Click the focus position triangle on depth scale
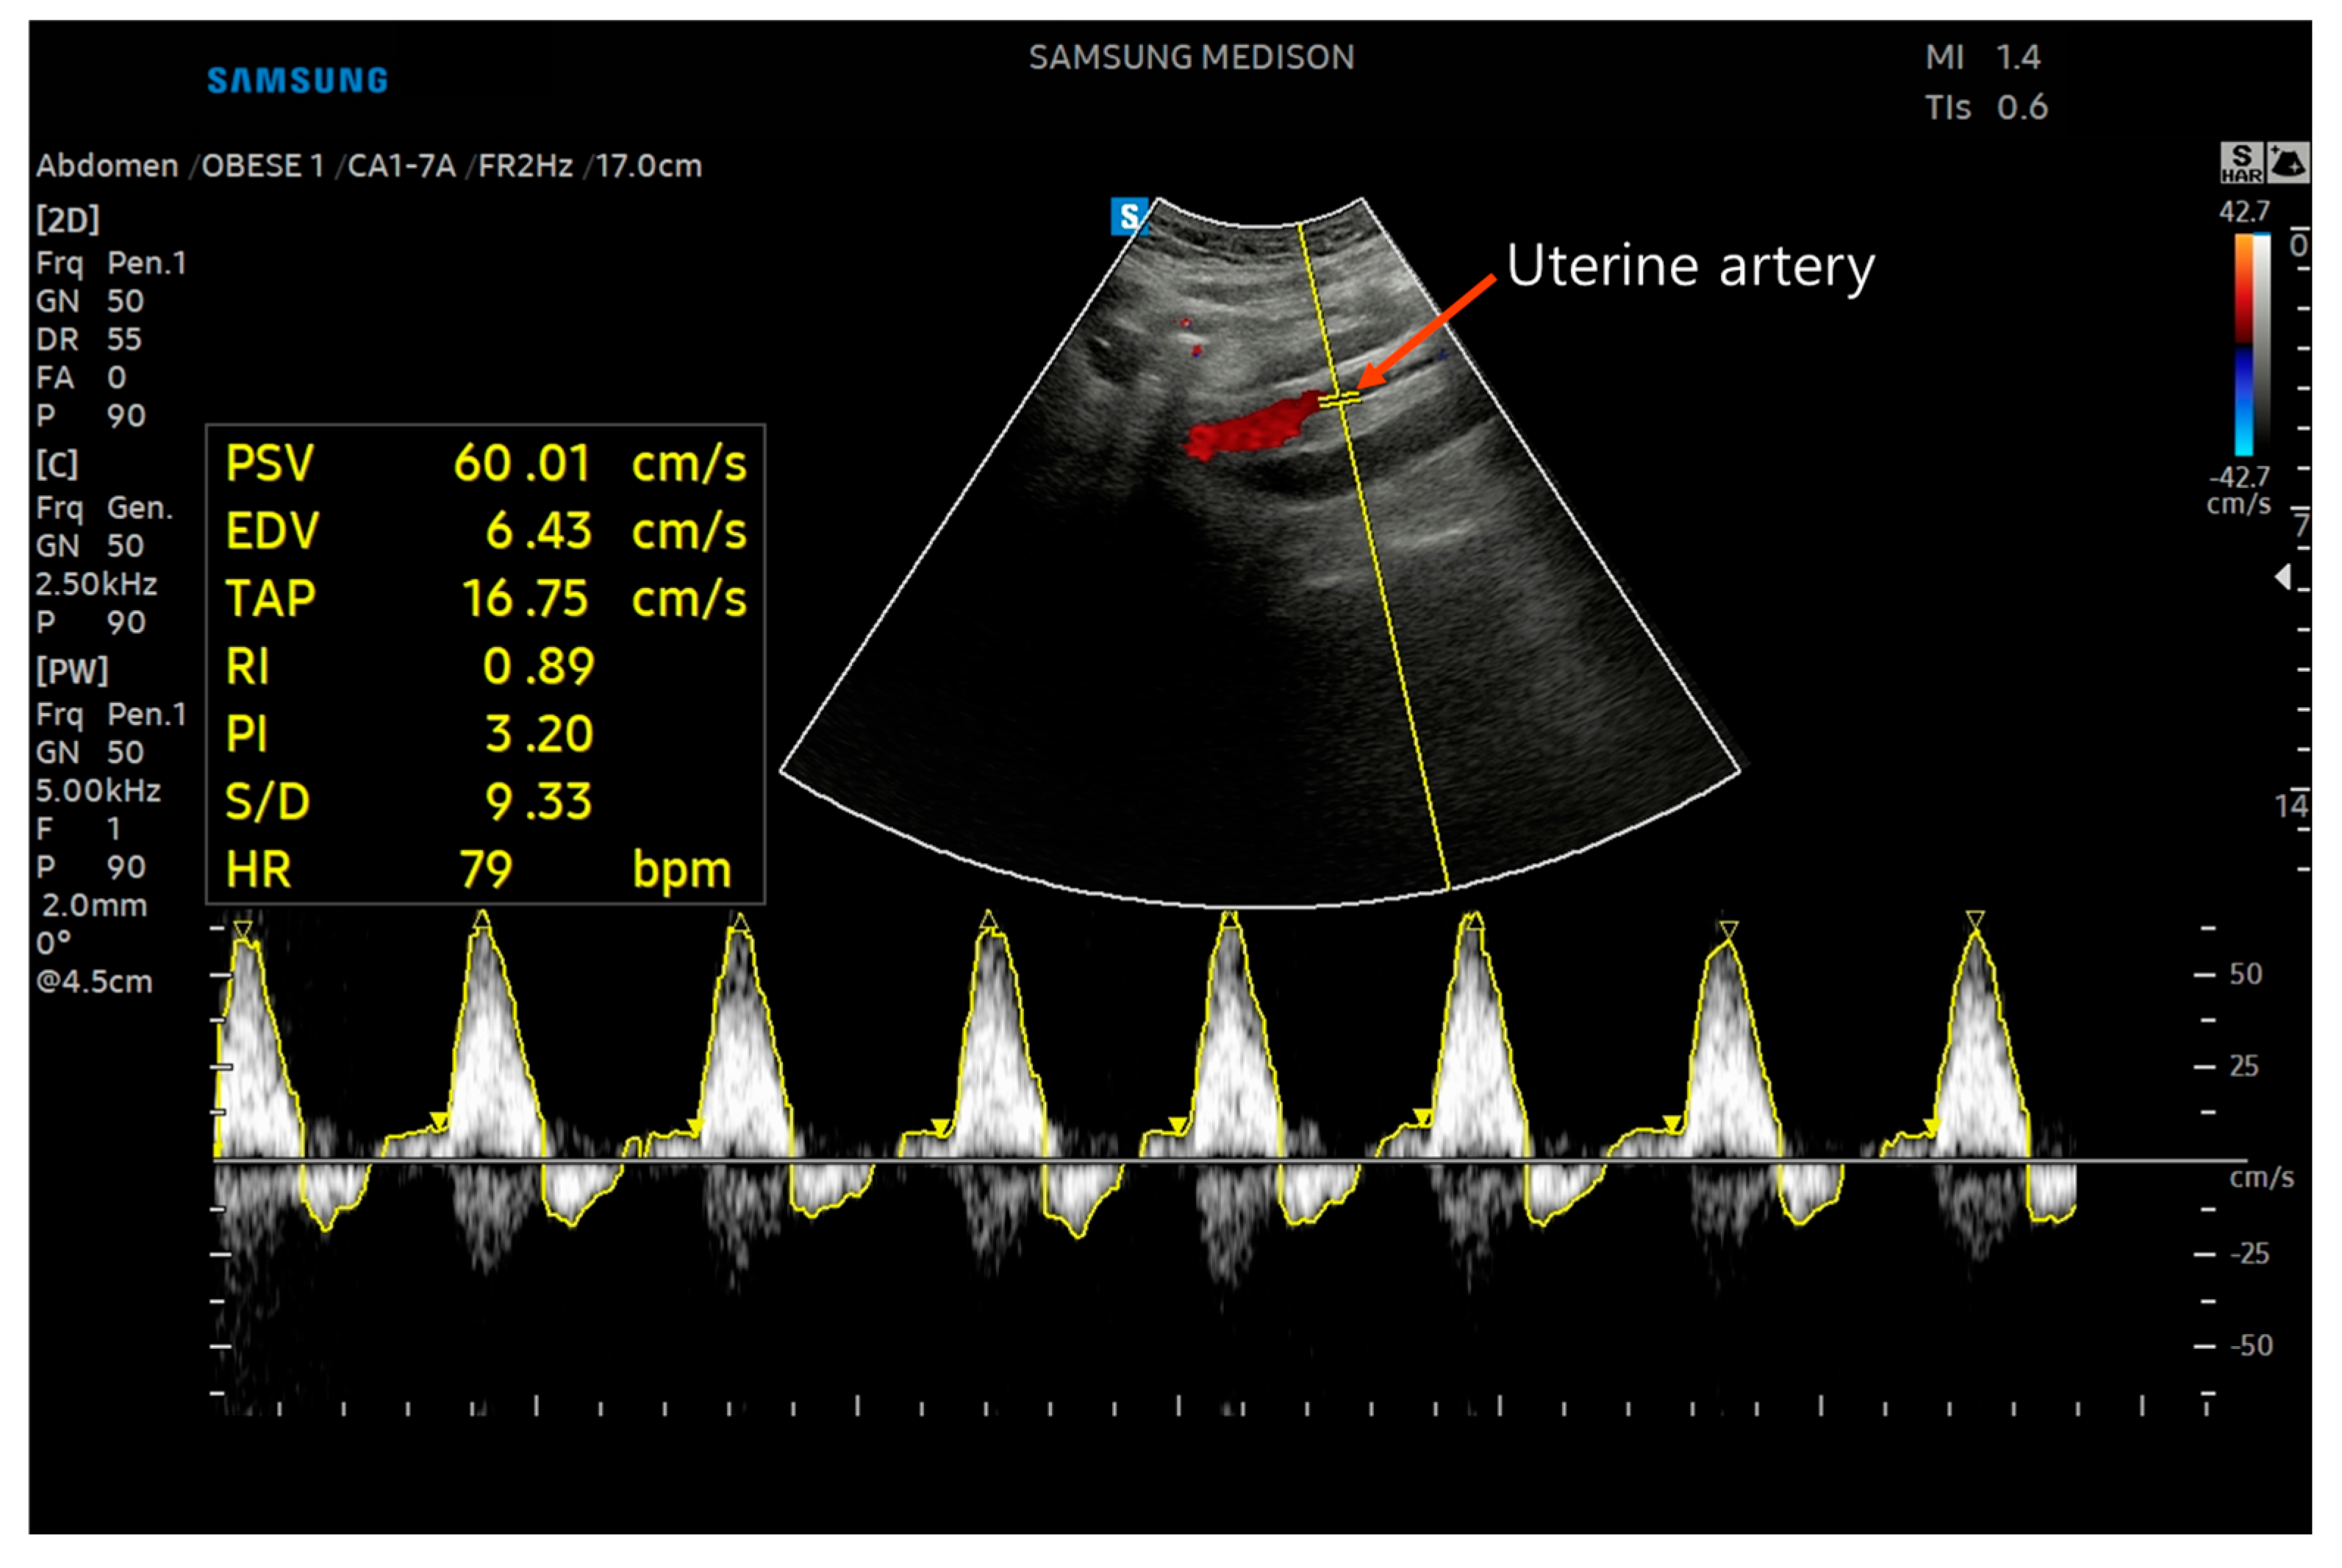This screenshot has height=1568, width=2342. tap(2283, 577)
